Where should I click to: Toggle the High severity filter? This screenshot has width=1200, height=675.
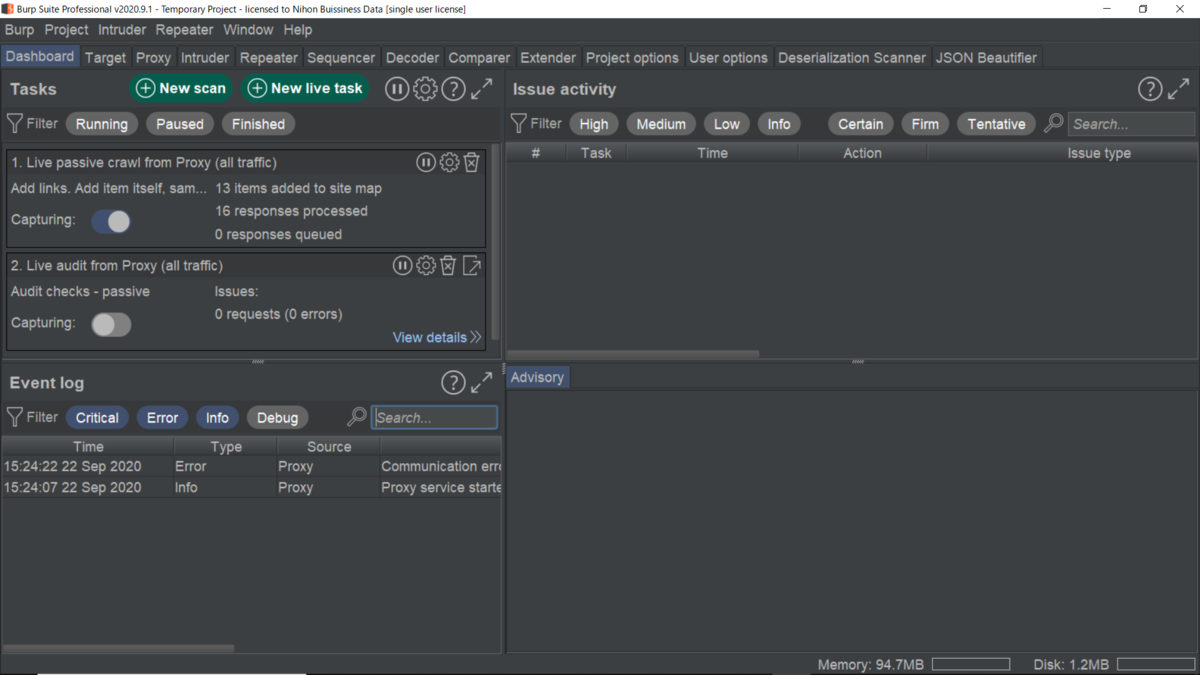point(594,124)
